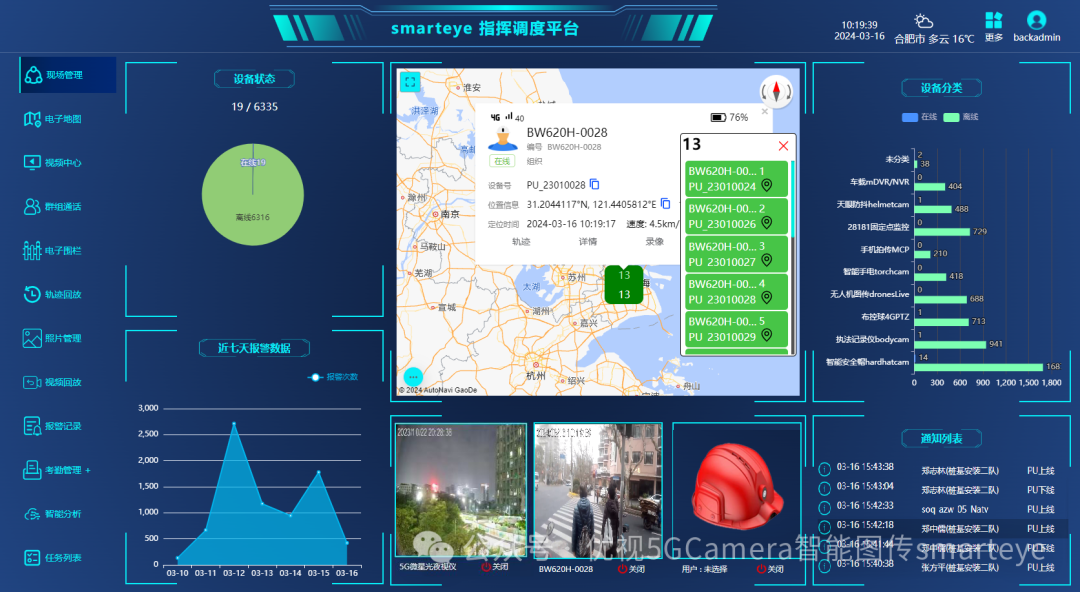Locate device PU_23010026 with its pin icon

point(767,223)
